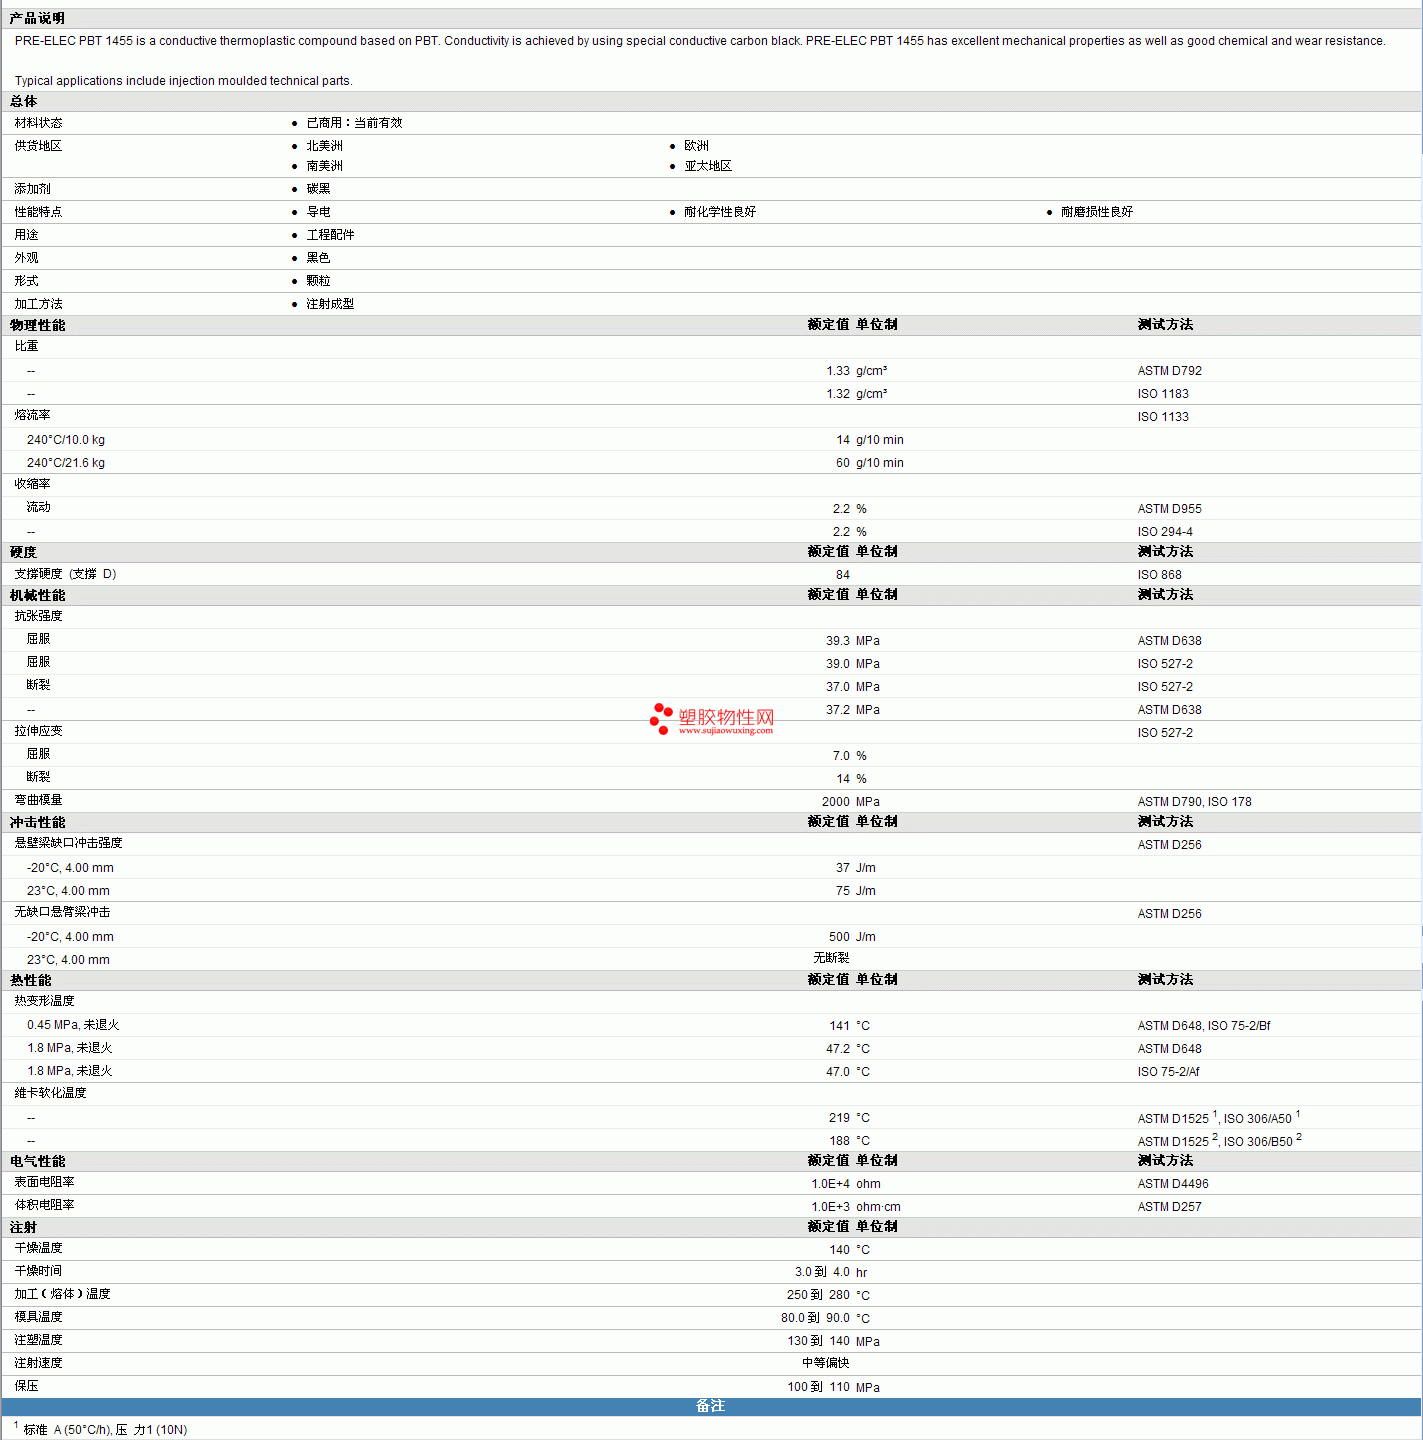Select the 37.2 MPa tensile value
Image resolution: width=1423 pixels, height=1440 pixels.
(x=853, y=710)
